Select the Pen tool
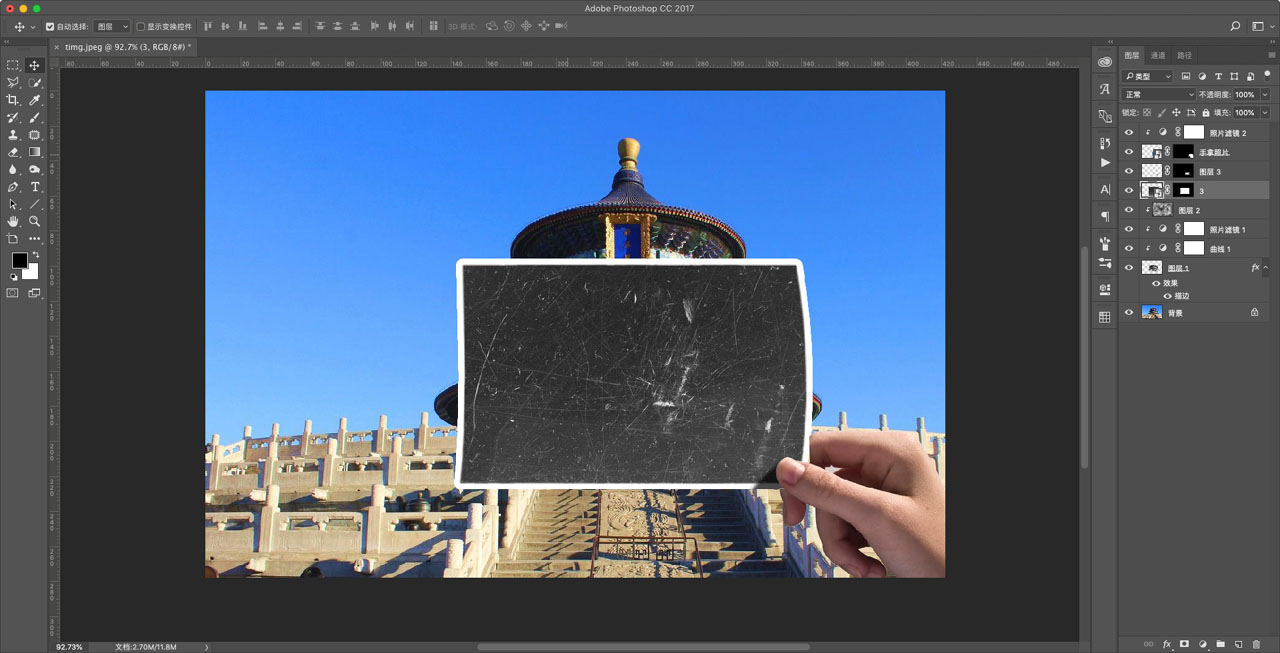The image size is (1280, 653). [x=13, y=187]
